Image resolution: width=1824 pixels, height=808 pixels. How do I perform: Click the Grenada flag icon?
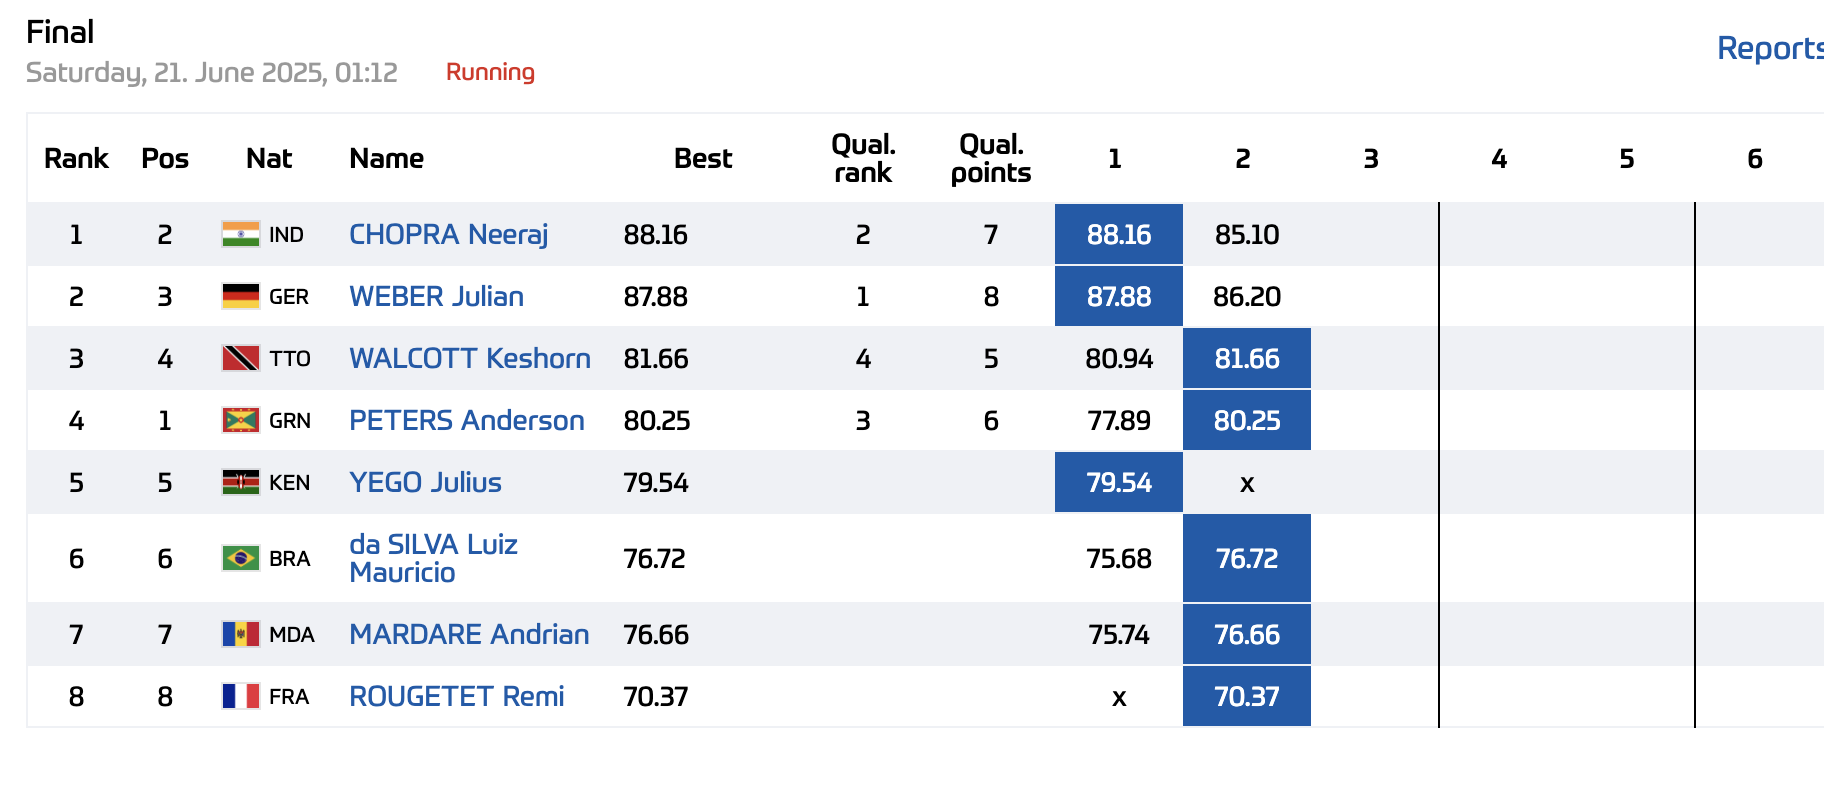pos(241,420)
